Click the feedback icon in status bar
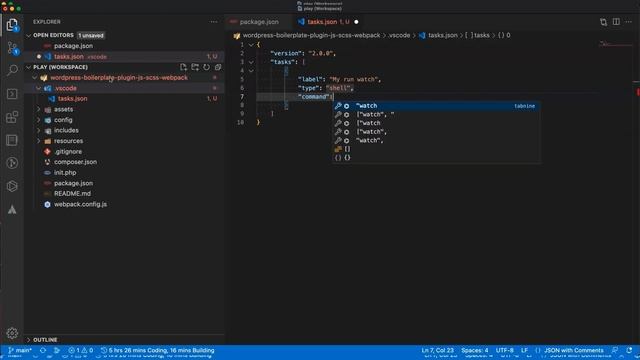The width and height of the screenshot is (640, 360). (615, 350)
